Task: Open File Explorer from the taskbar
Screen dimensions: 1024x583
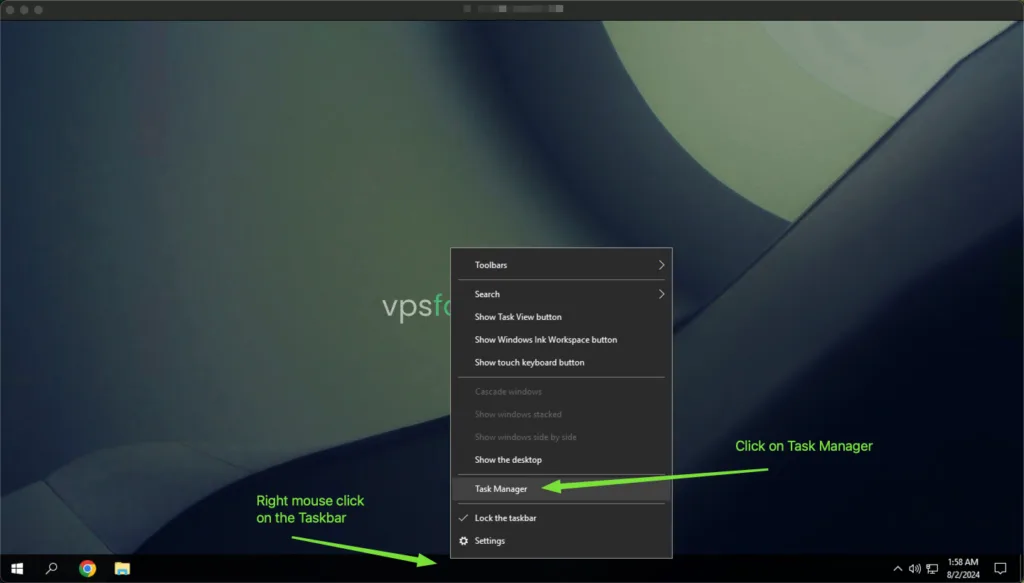Action: click(122, 568)
